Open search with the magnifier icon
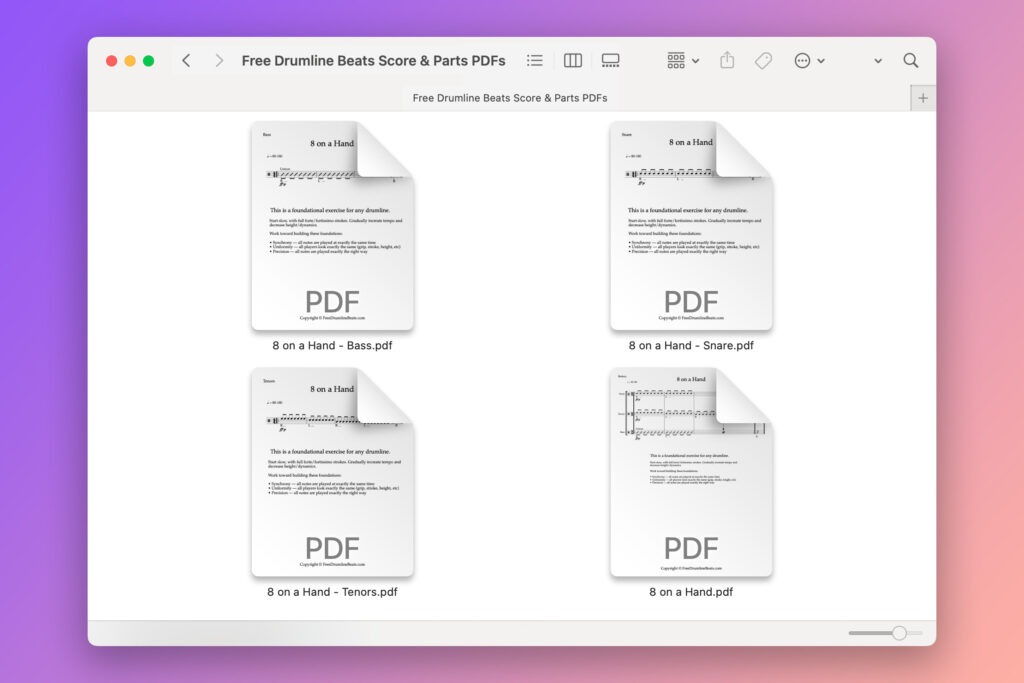This screenshot has height=683, width=1024. tap(911, 60)
